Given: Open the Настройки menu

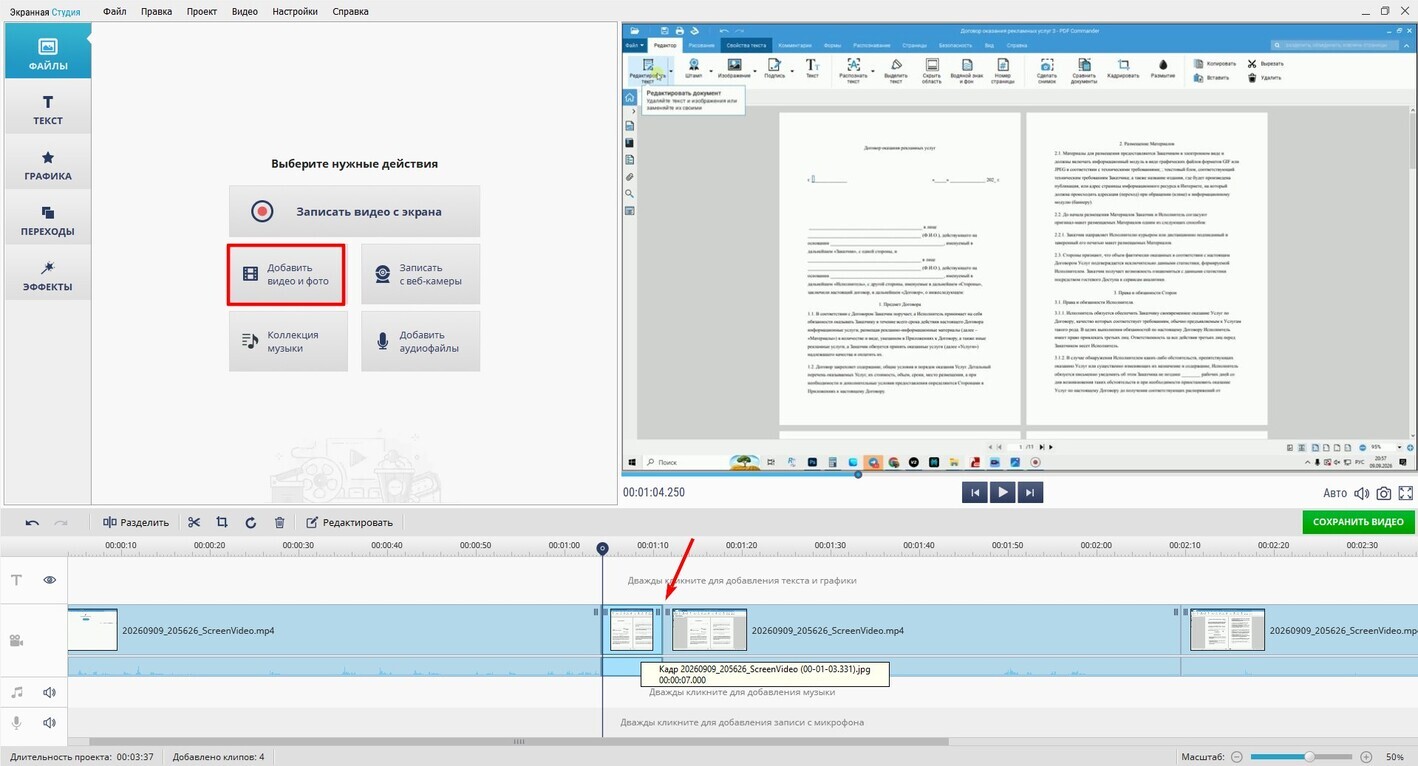Looking at the screenshot, I should (295, 12).
